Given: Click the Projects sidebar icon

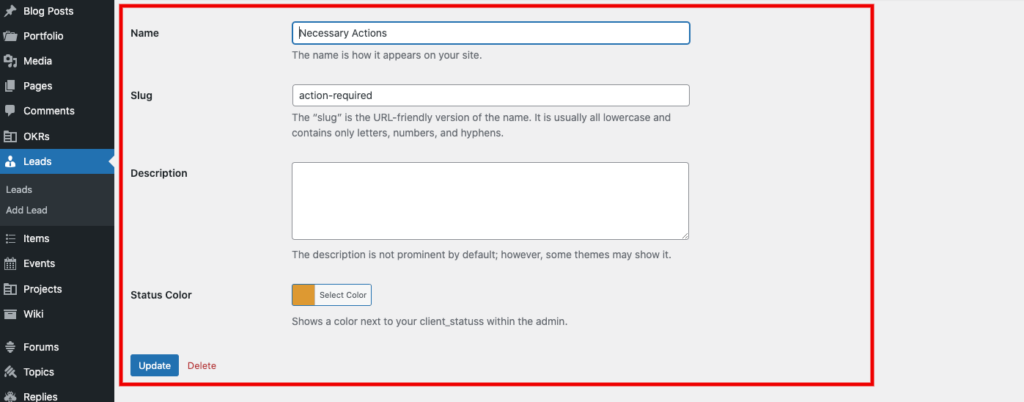Looking at the screenshot, I should coord(10,289).
